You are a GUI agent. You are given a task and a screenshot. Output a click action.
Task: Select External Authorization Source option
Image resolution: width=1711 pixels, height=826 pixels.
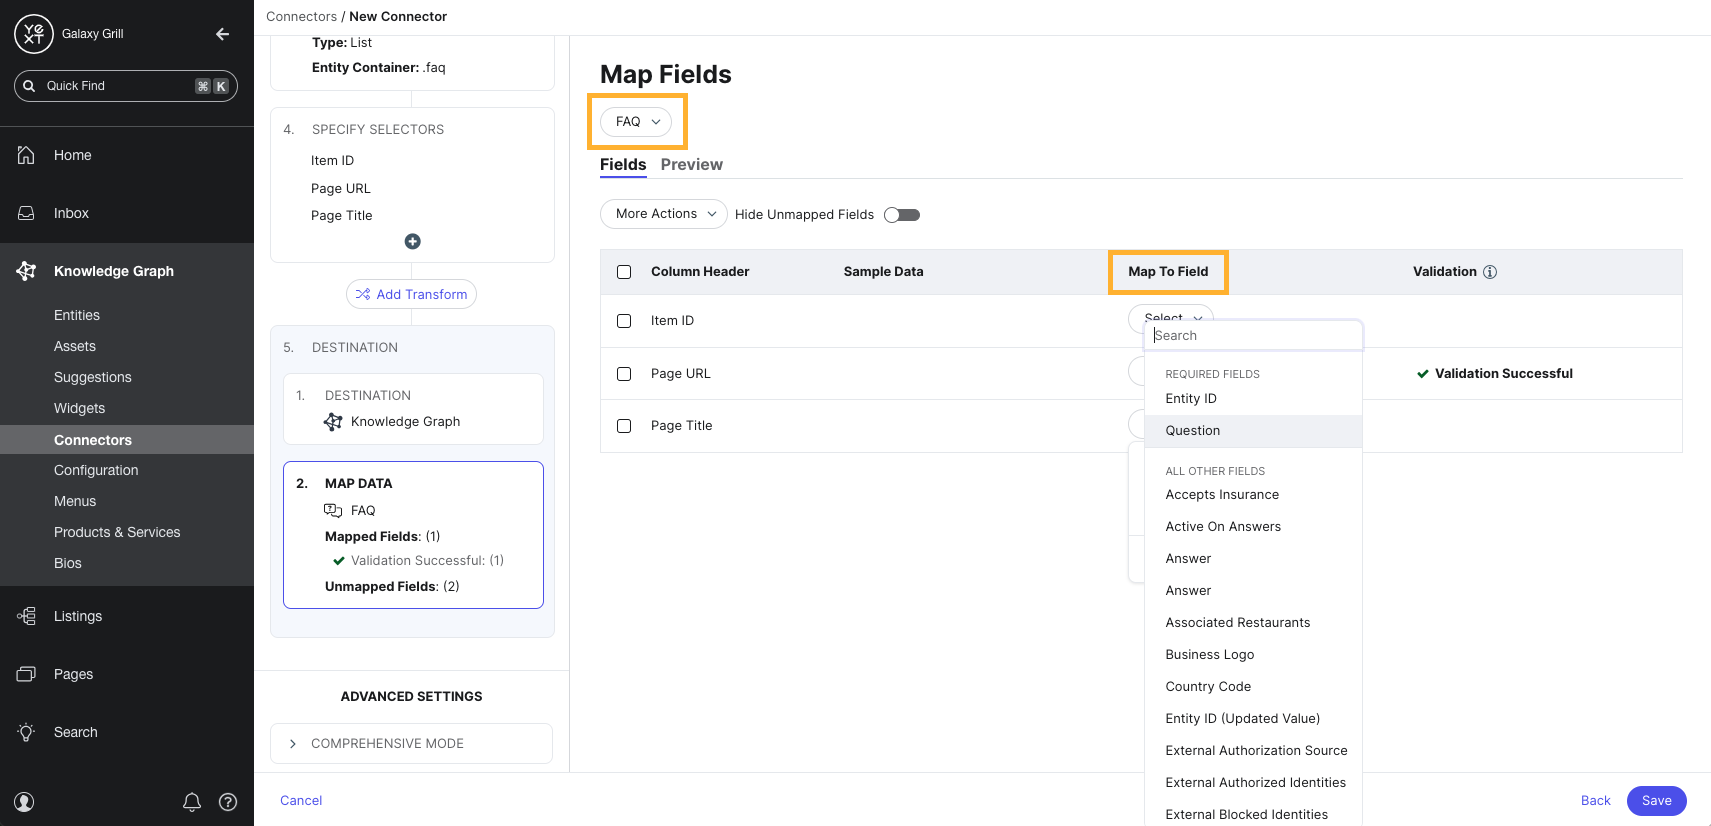coord(1253,751)
